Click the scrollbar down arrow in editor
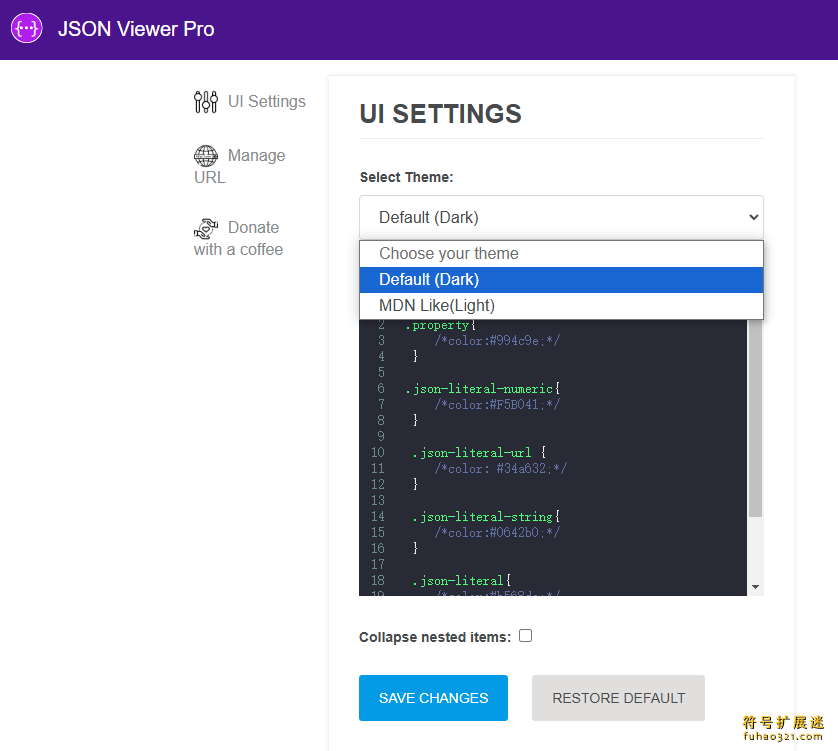Screen dimensions: 838x751 pos(755,587)
